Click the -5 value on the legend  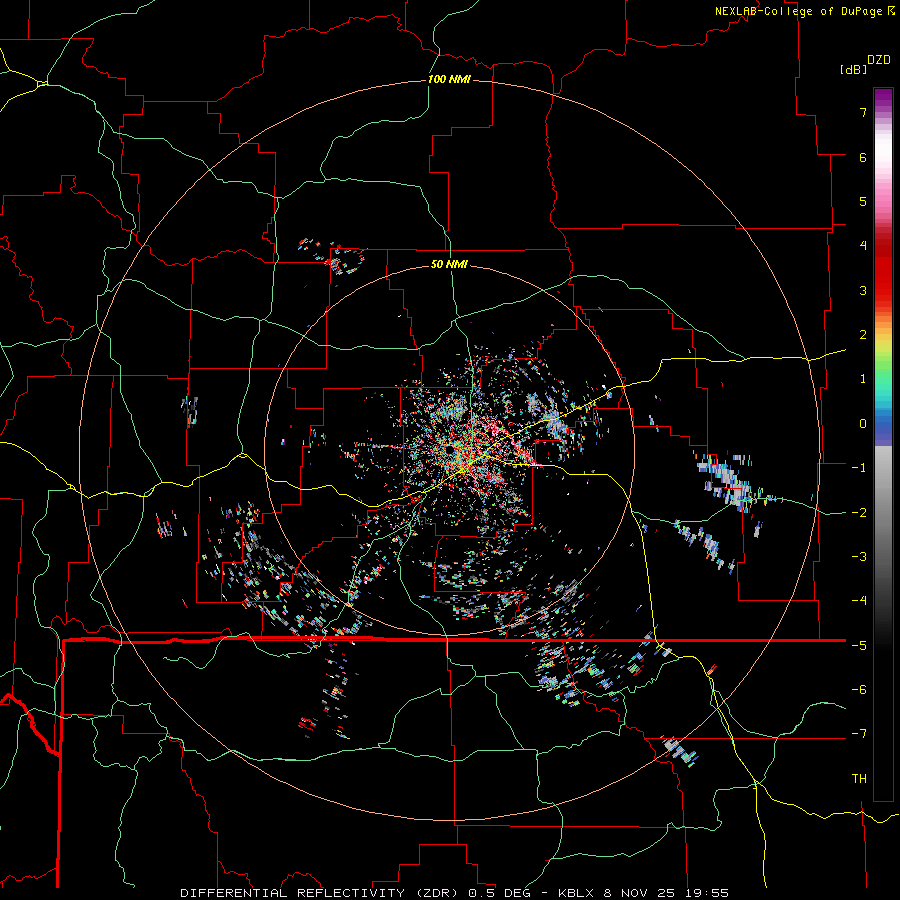(859, 646)
